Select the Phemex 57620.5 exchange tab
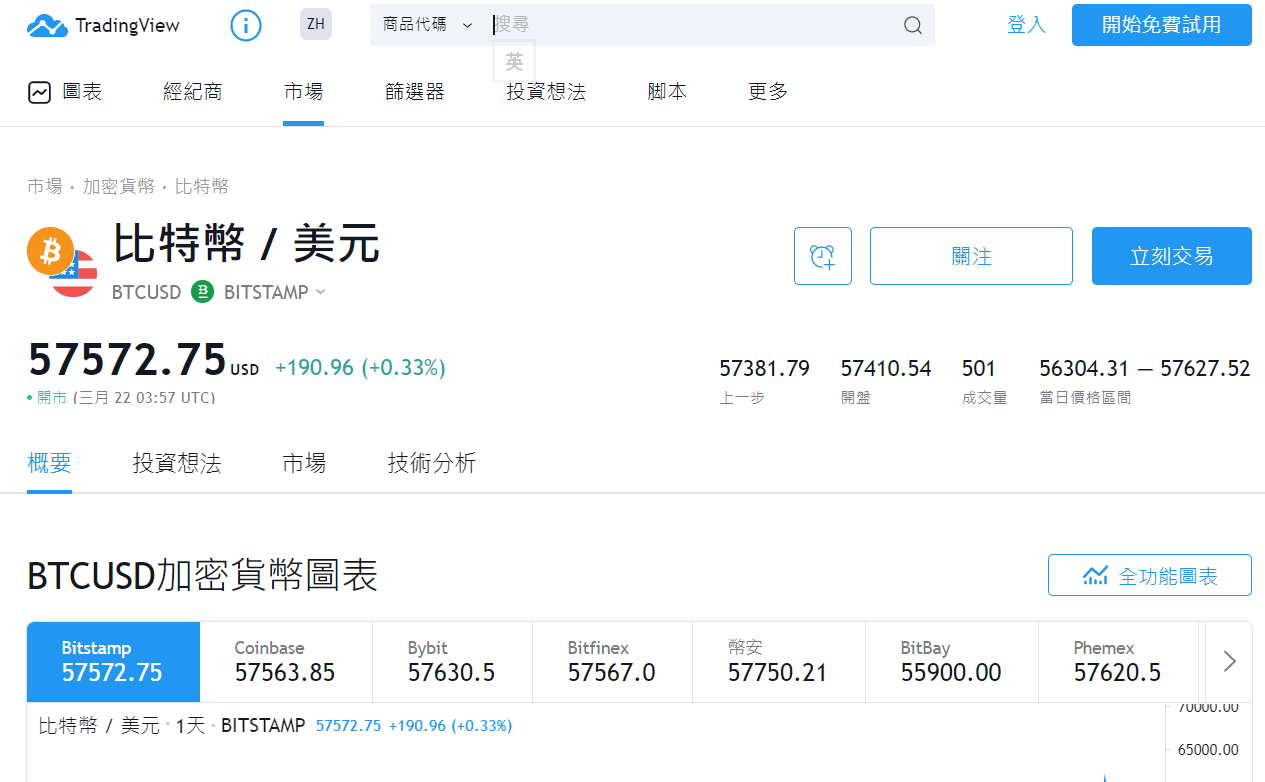The height and width of the screenshot is (782, 1265). point(1118,662)
